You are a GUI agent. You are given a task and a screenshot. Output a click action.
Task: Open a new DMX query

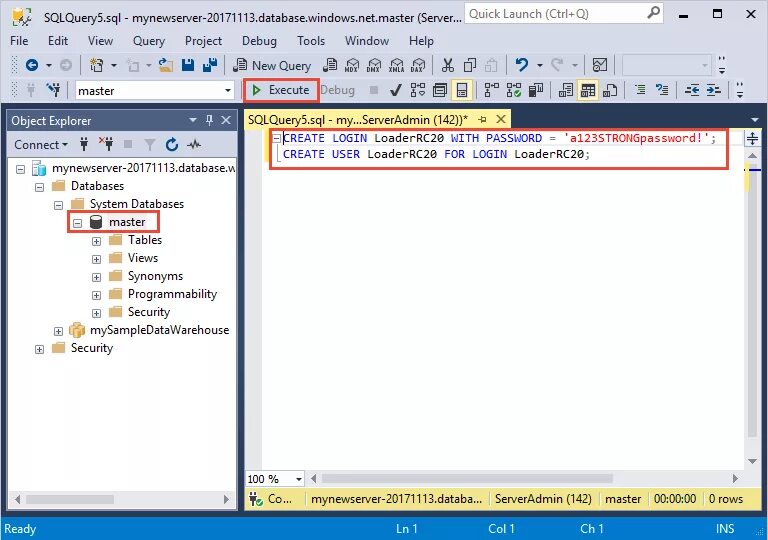(x=374, y=65)
